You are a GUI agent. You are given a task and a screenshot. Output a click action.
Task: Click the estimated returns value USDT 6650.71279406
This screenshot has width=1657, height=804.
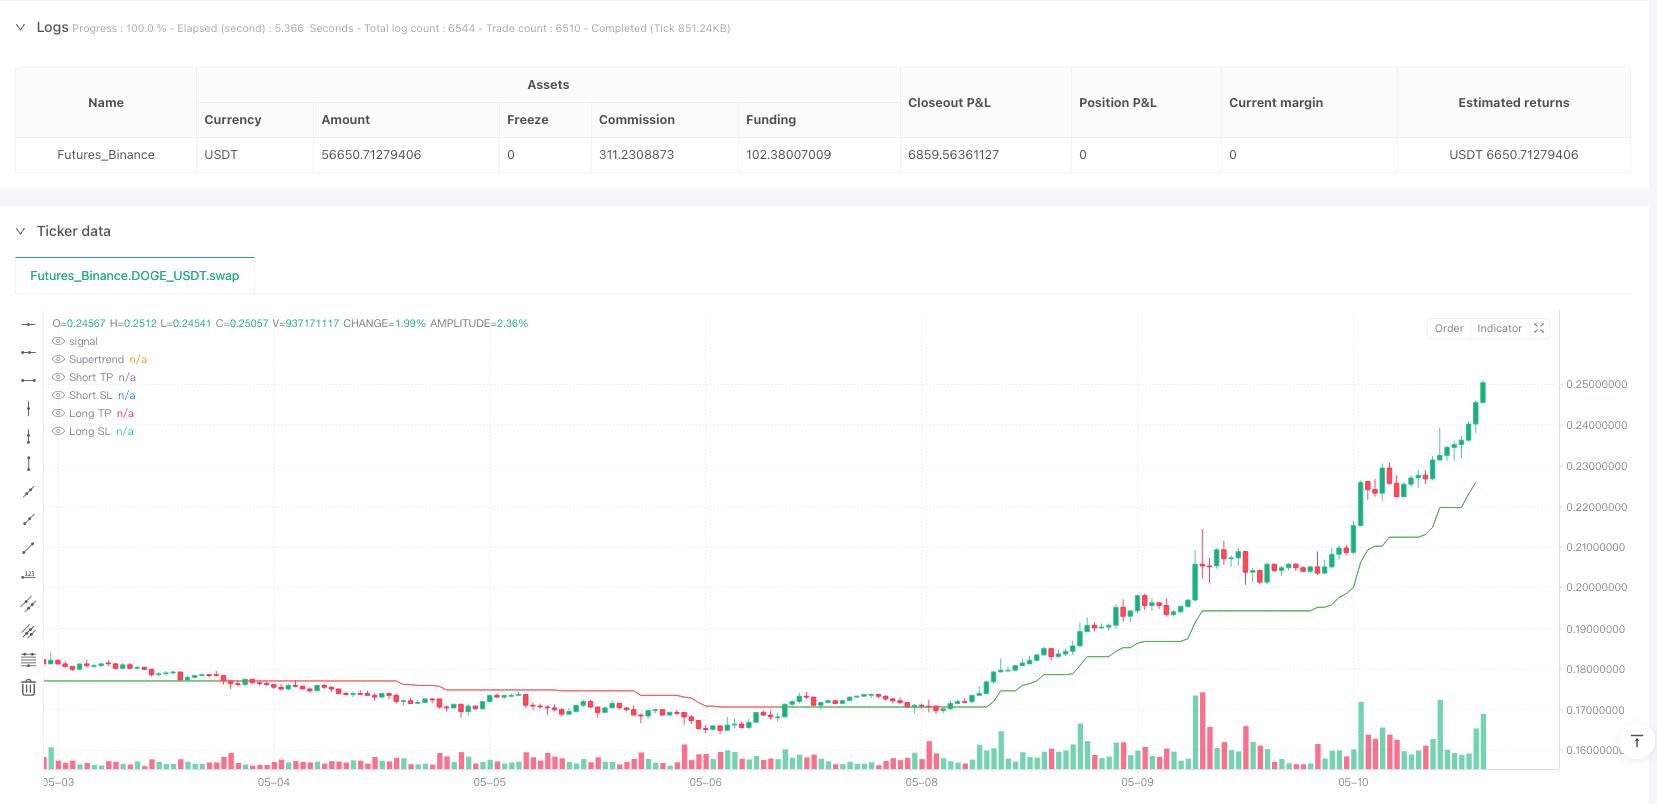coord(1513,155)
